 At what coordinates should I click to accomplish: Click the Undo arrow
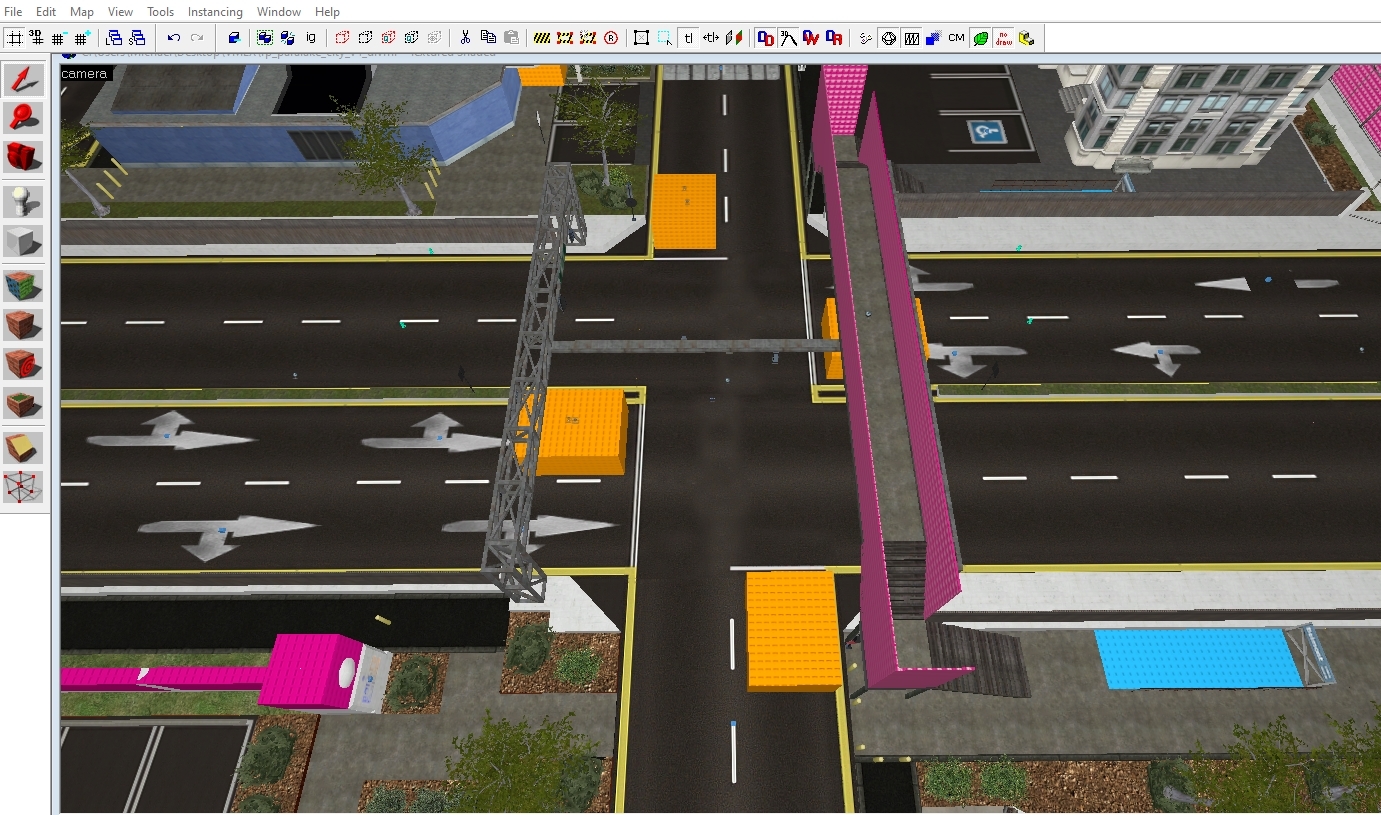[x=174, y=38]
